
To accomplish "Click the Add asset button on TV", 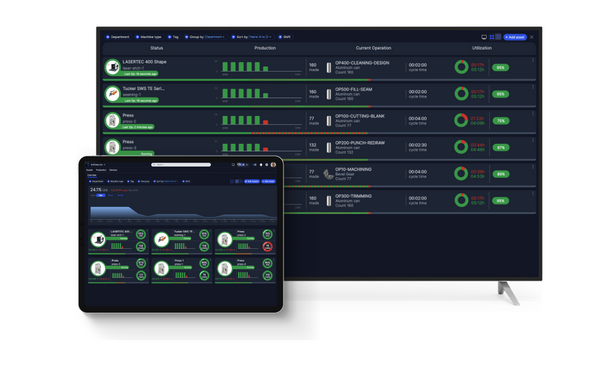I will pos(515,37).
